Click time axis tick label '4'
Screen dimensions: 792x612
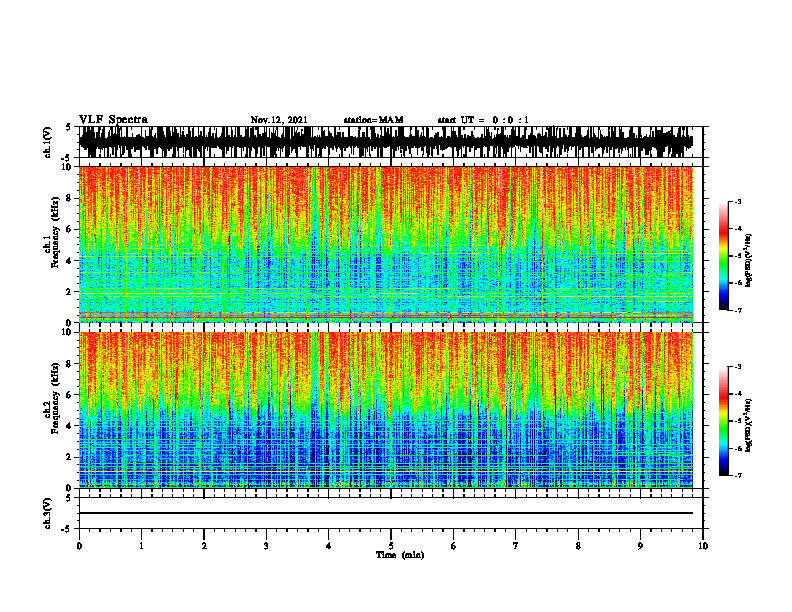pos(329,546)
